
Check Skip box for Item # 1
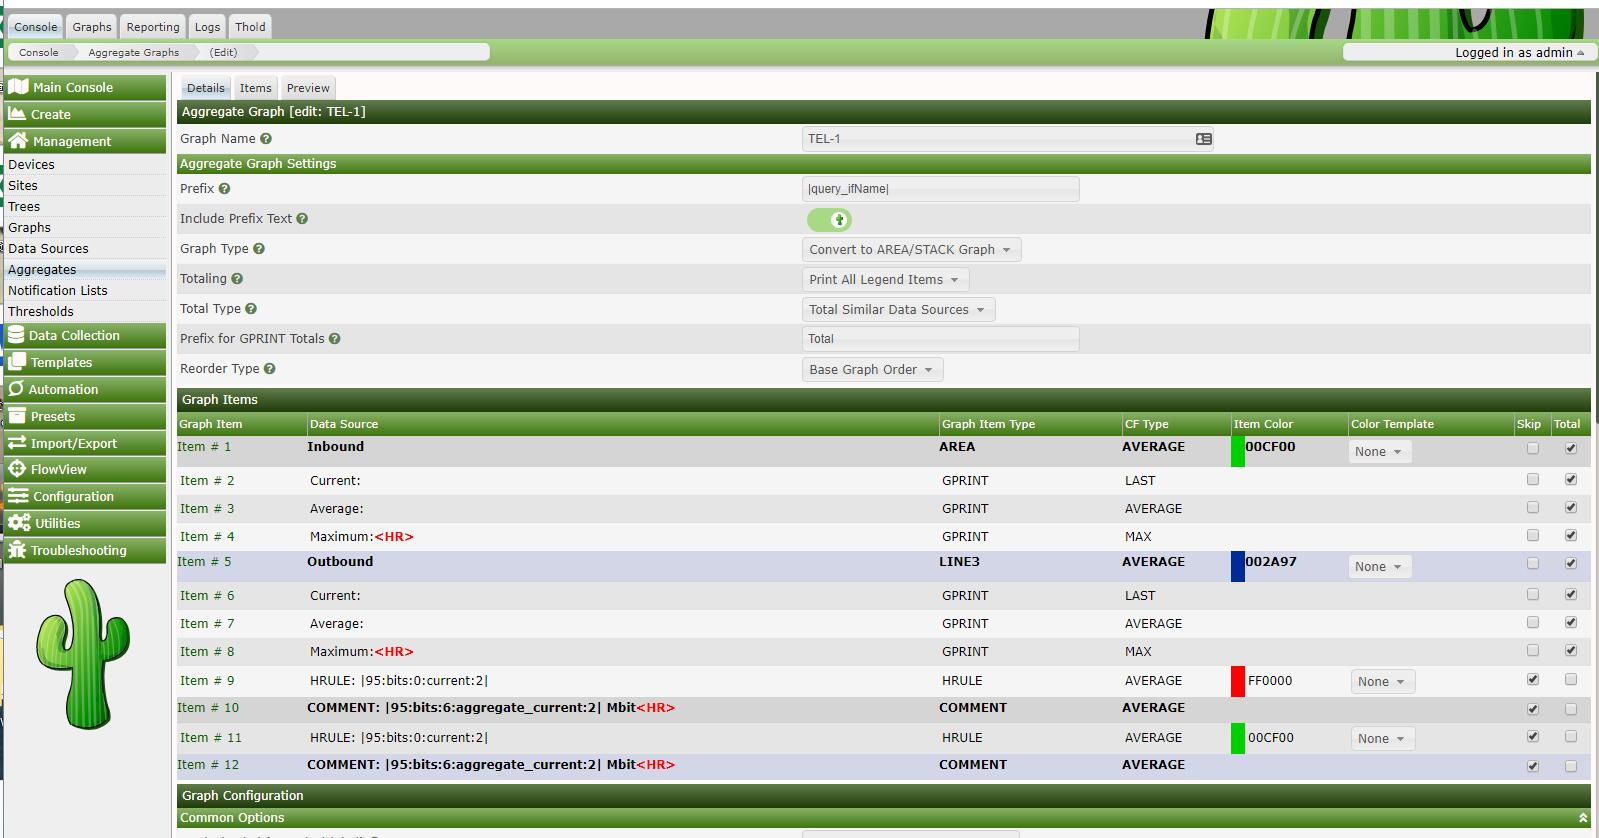(x=1533, y=449)
